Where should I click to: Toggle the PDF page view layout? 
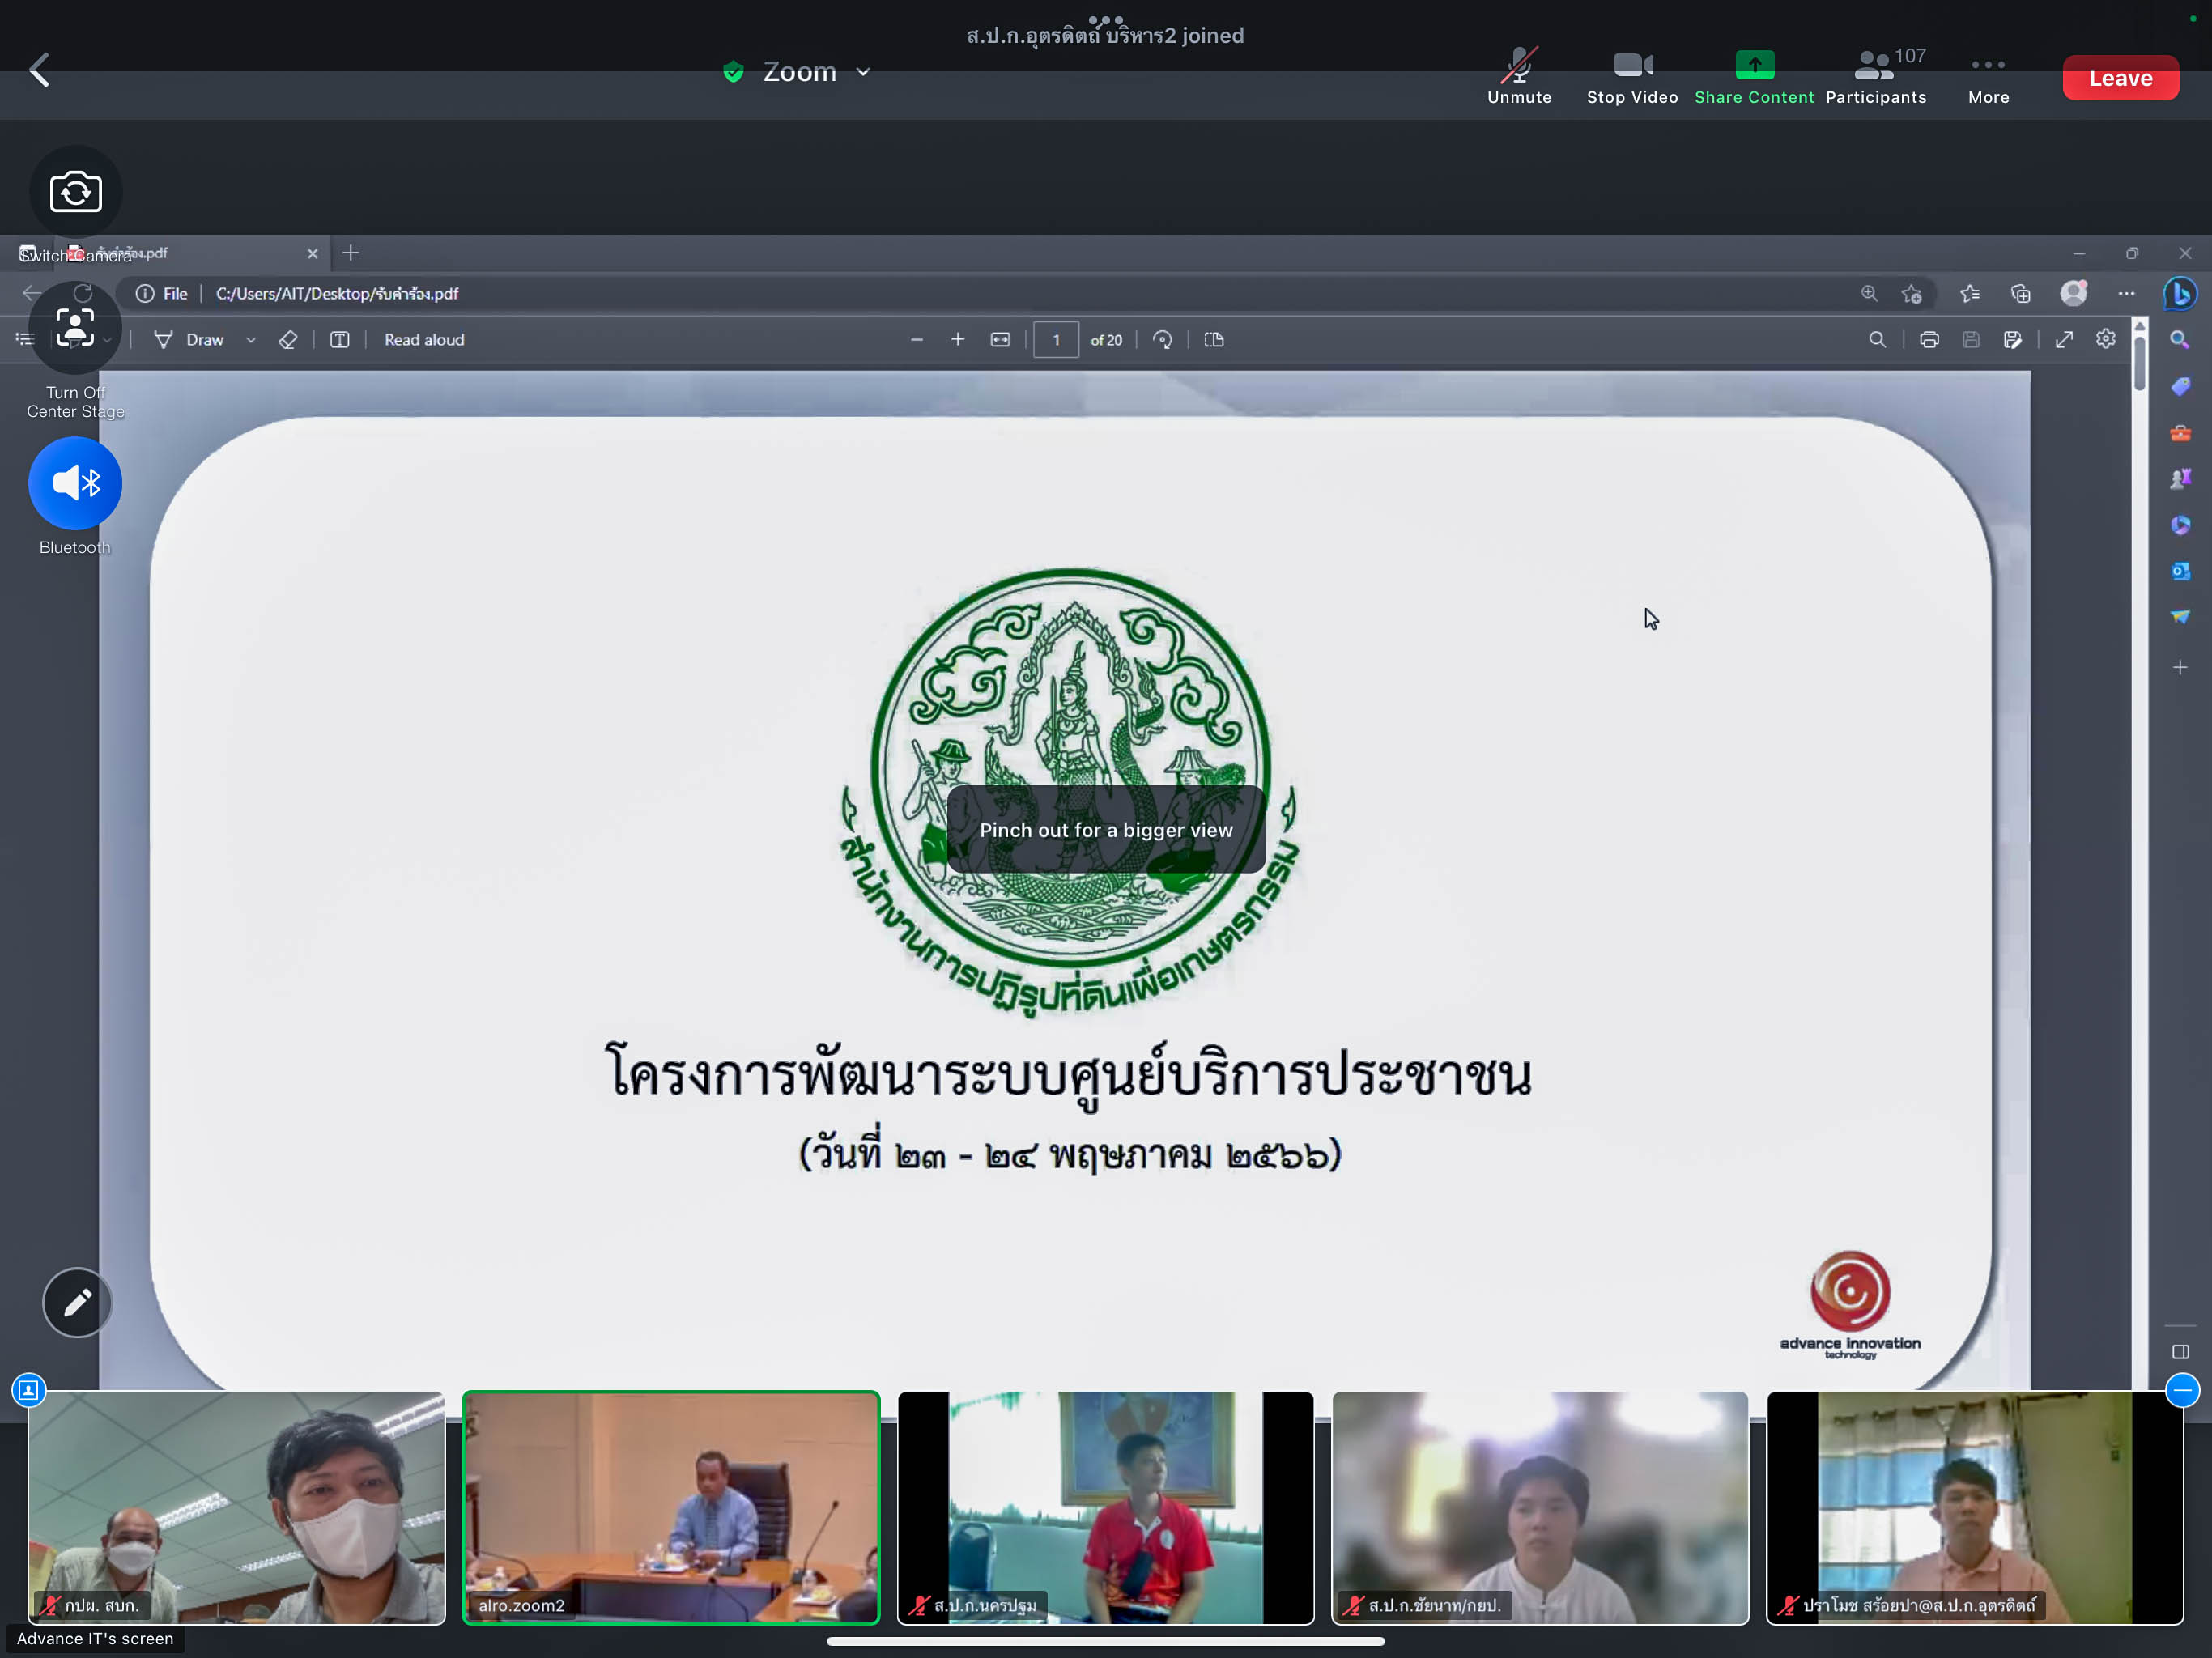pyautogui.click(x=1214, y=340)
